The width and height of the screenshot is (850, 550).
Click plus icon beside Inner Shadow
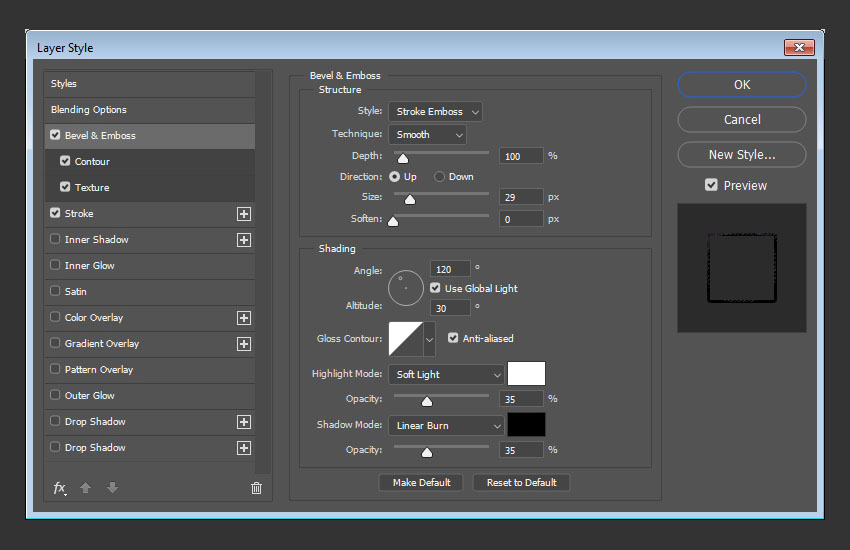click(243, 240)
